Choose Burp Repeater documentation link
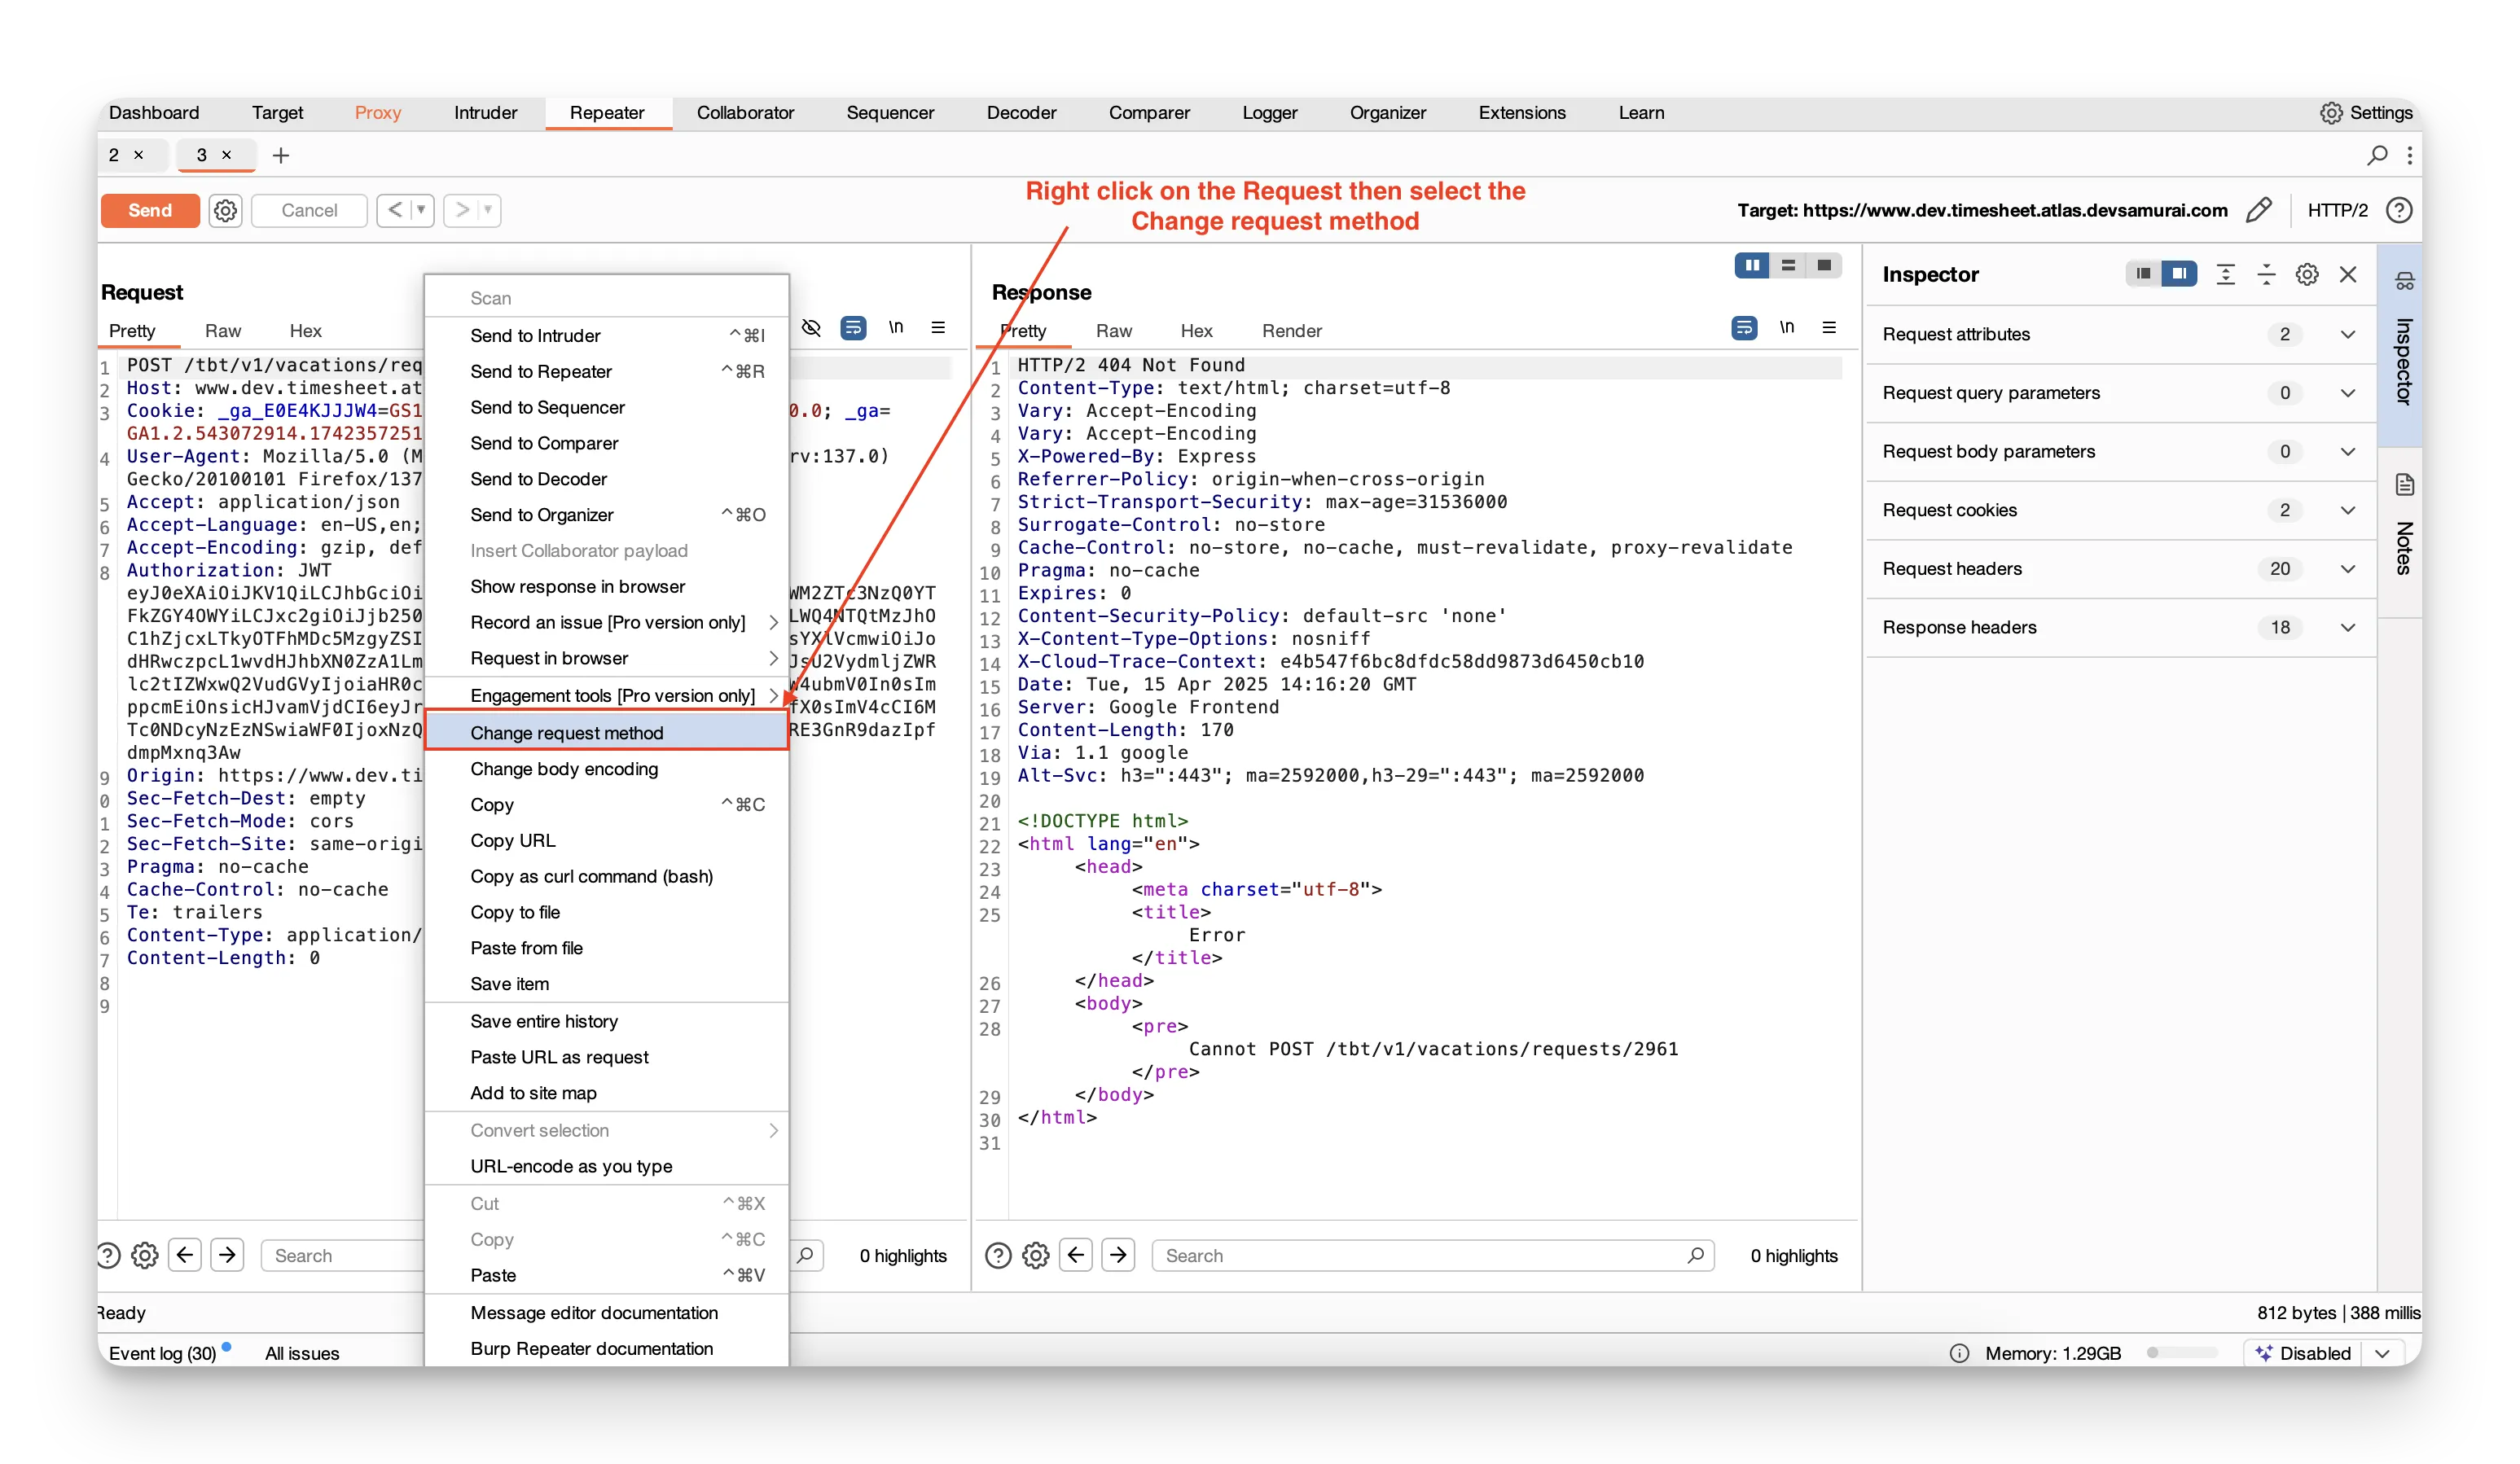This screenshot has height=1464, width=2520. 607,1348
